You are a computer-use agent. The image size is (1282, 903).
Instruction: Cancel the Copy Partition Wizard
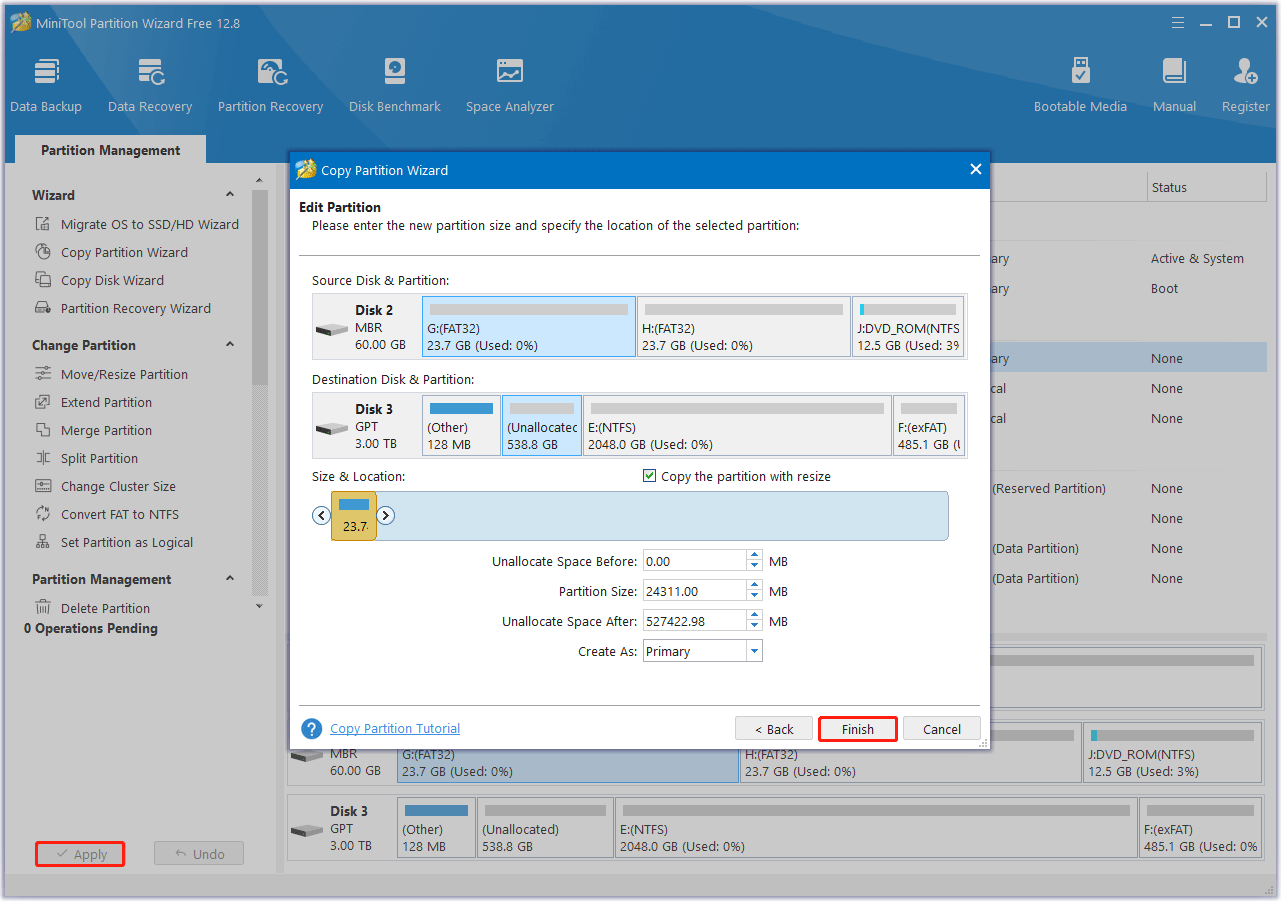(x=942, y=729)
